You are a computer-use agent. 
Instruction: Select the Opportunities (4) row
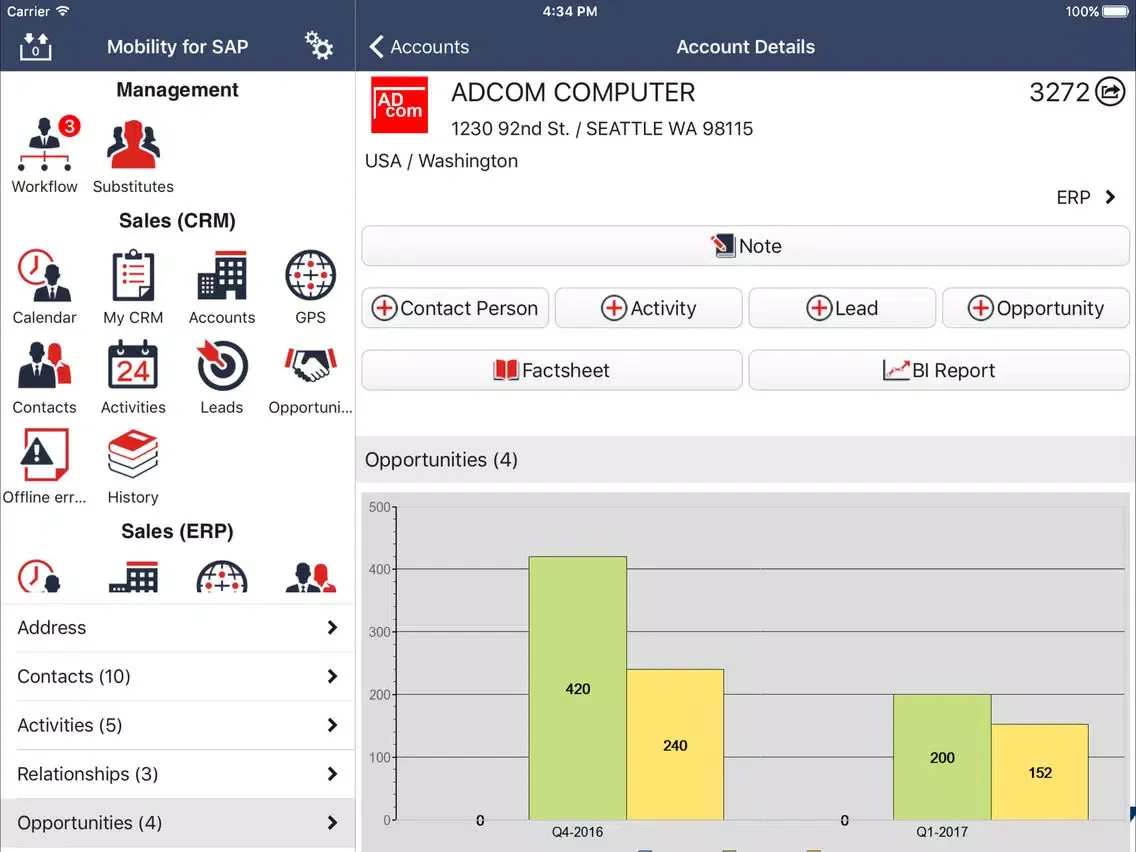[x=178, y=823]
